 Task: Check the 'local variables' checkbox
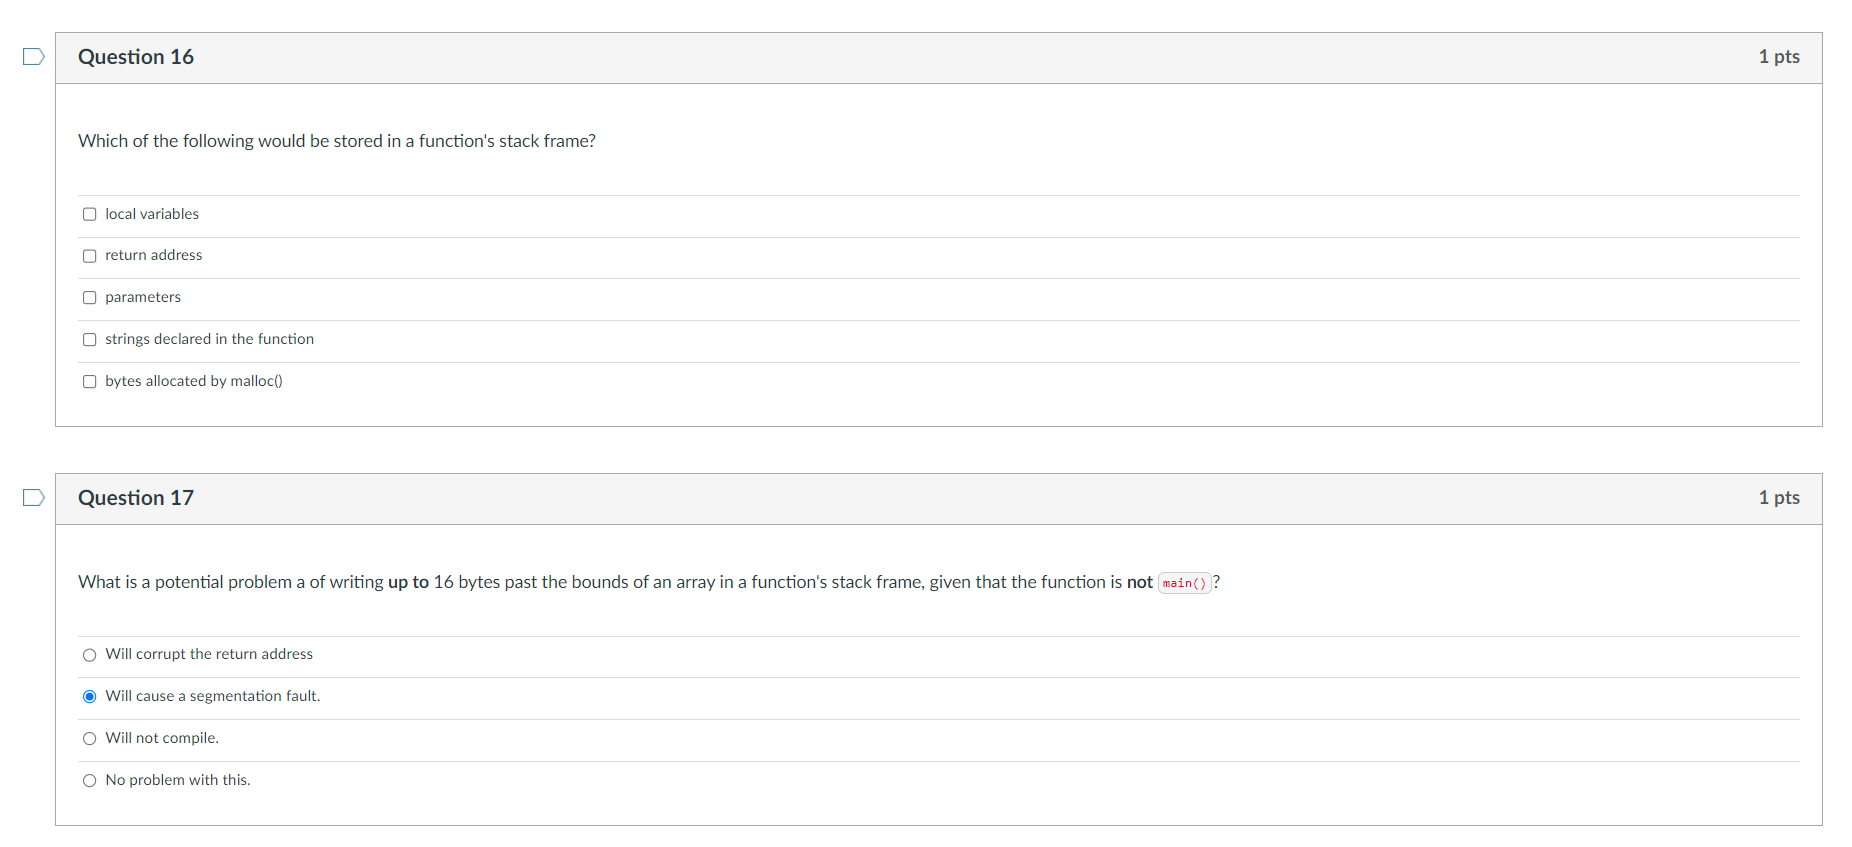(x=90, y=214)
